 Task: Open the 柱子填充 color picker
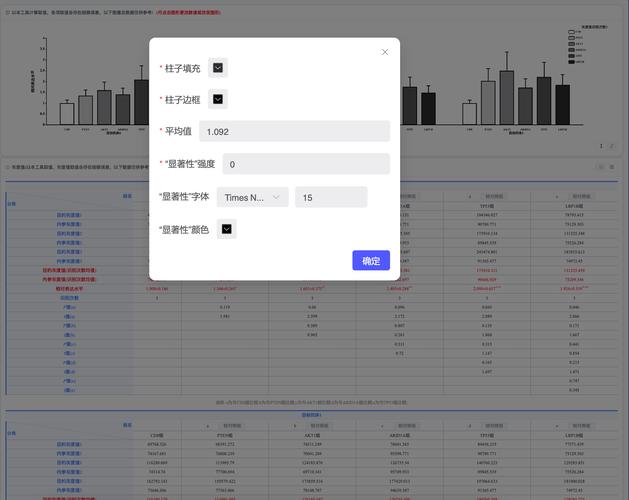coord(219,68)
